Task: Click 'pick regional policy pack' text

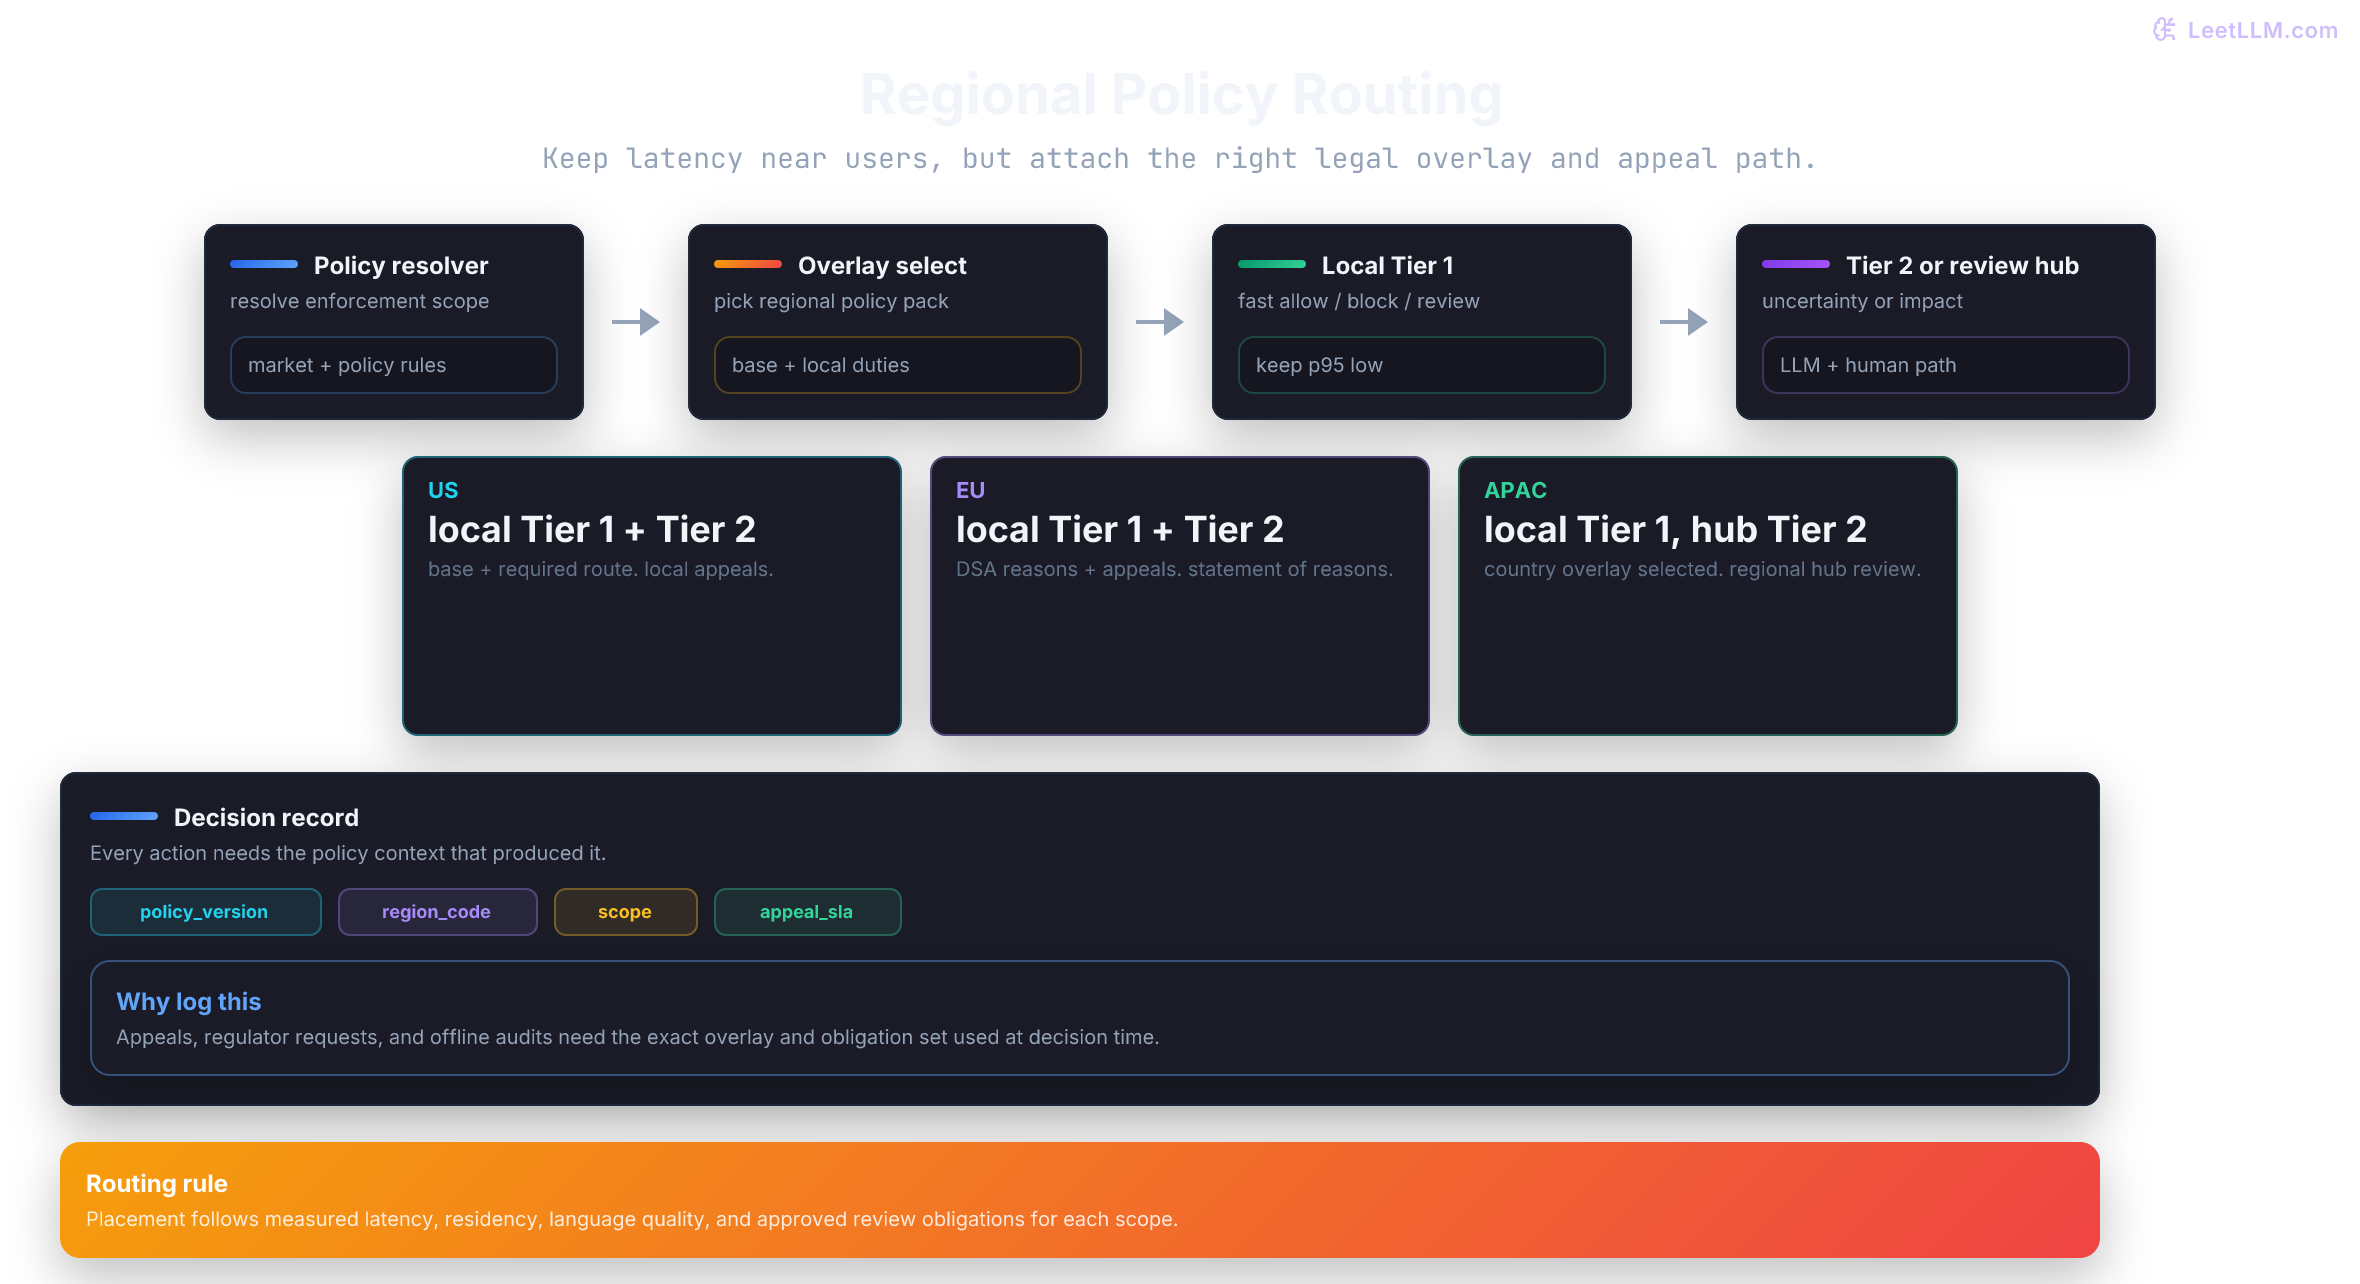Action: 831,301
